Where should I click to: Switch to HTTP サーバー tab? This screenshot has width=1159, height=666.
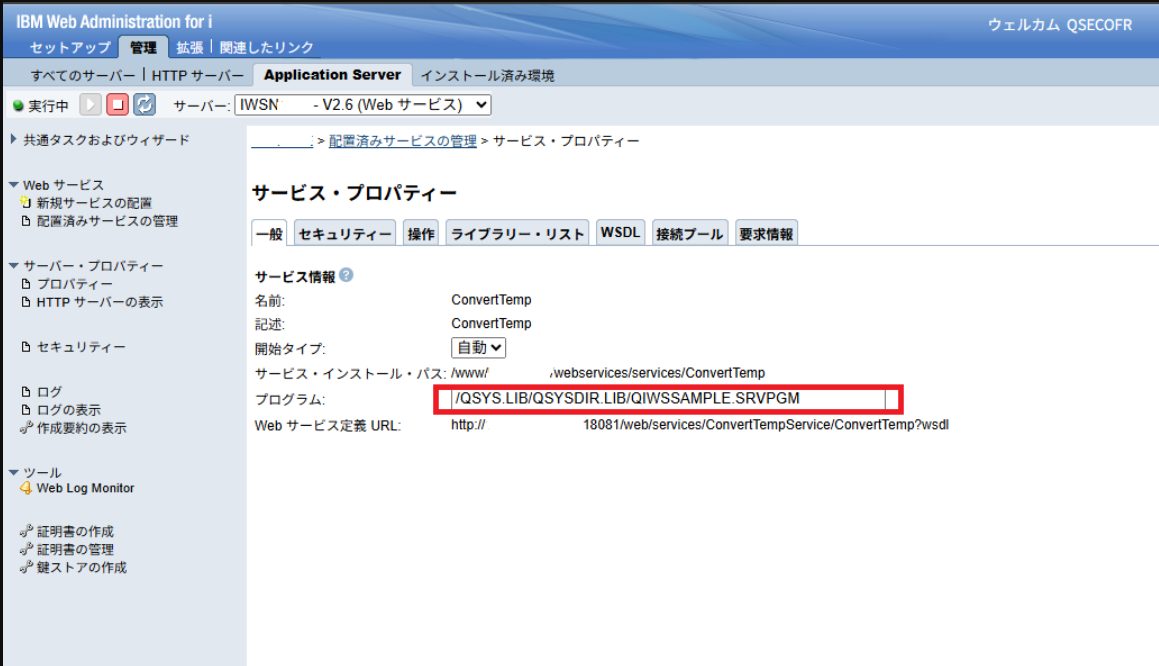197,75
